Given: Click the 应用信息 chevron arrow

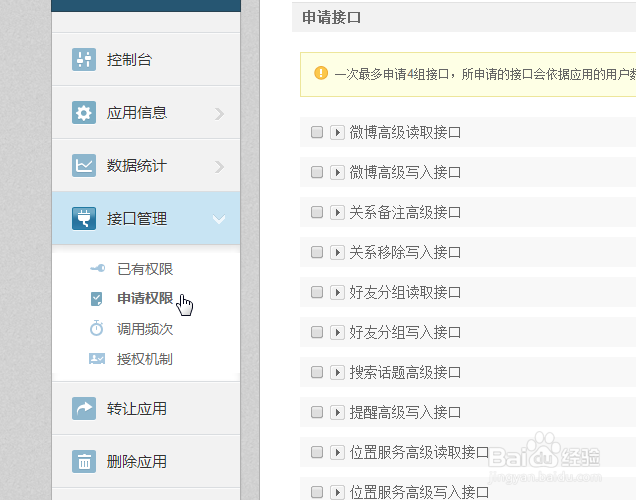Looking at the screenshot, I should click(219, 114).
